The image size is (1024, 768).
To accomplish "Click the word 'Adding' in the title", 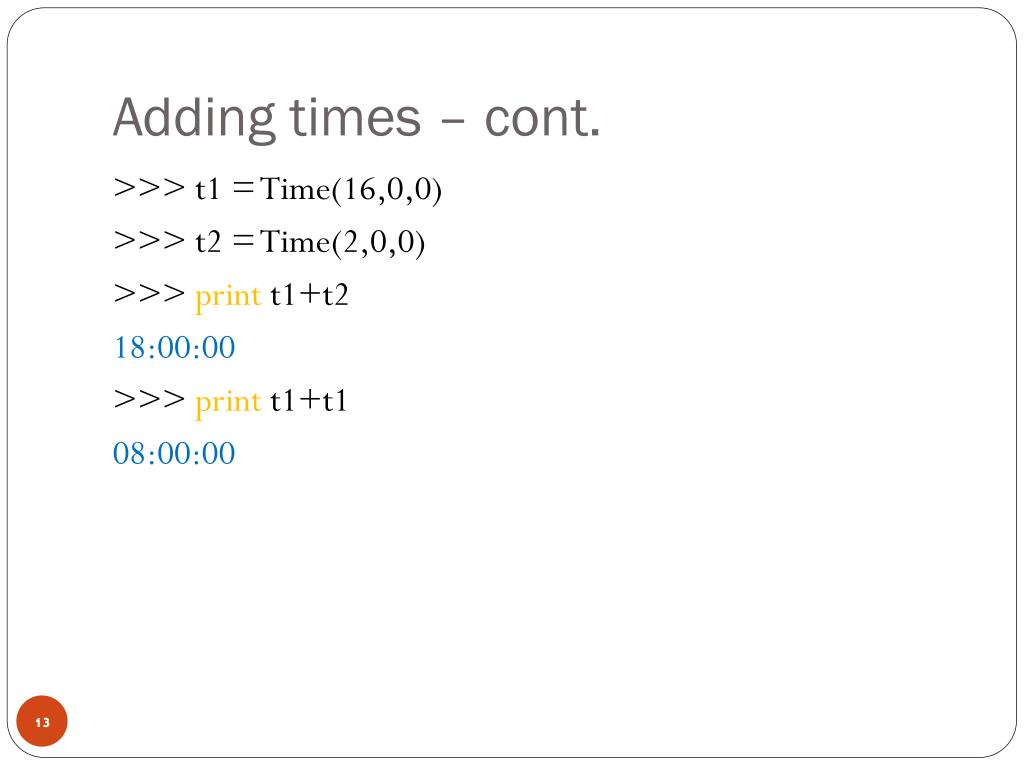I will (194, 119).
